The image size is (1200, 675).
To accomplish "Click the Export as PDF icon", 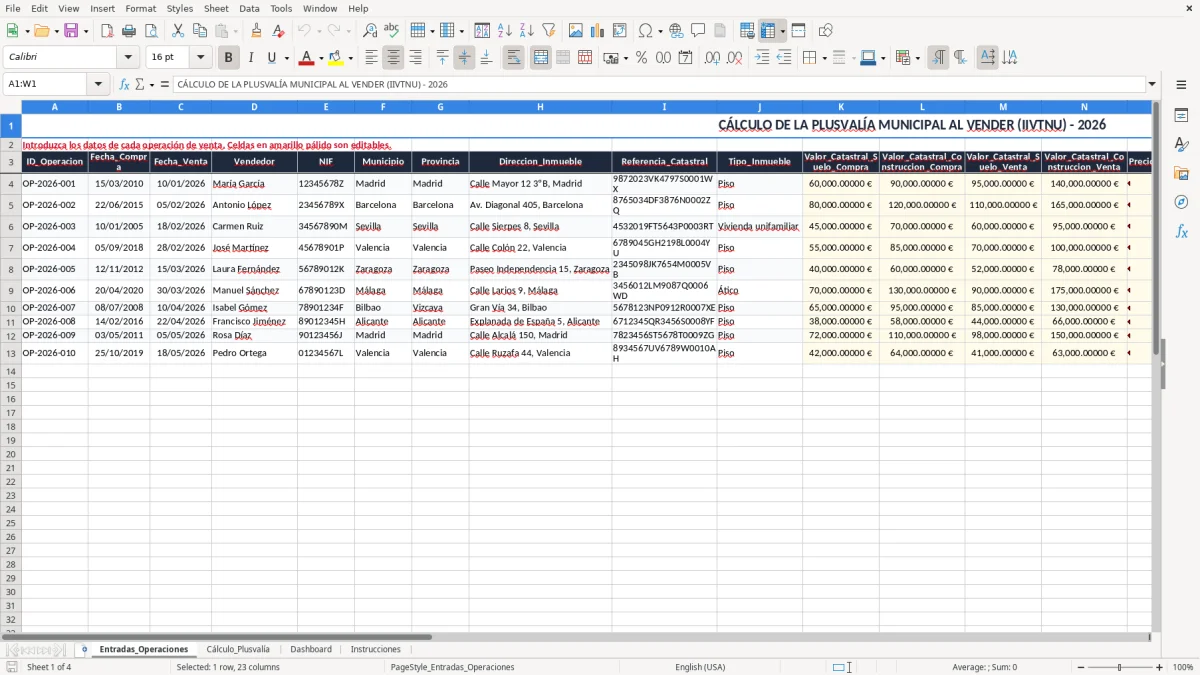I will pos(107,31).
